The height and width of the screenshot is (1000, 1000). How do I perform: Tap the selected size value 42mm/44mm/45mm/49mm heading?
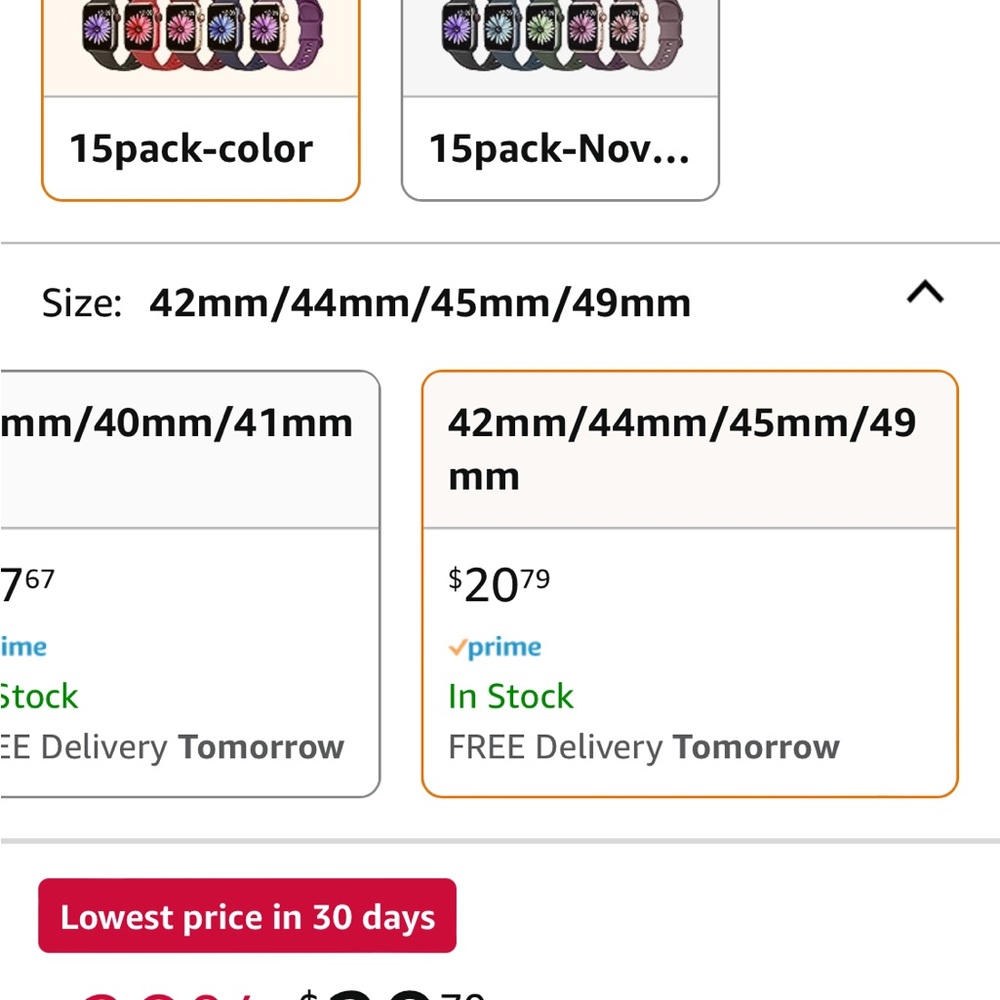coord(420,303)
